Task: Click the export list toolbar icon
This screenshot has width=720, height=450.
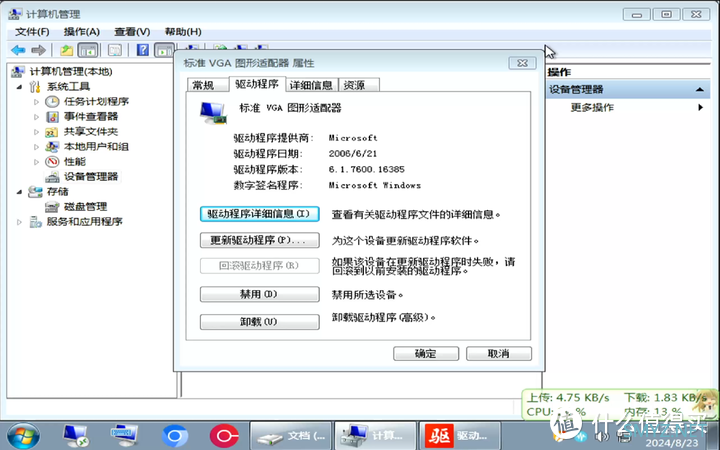Action: pyautogui.click(x=115, y=50)
